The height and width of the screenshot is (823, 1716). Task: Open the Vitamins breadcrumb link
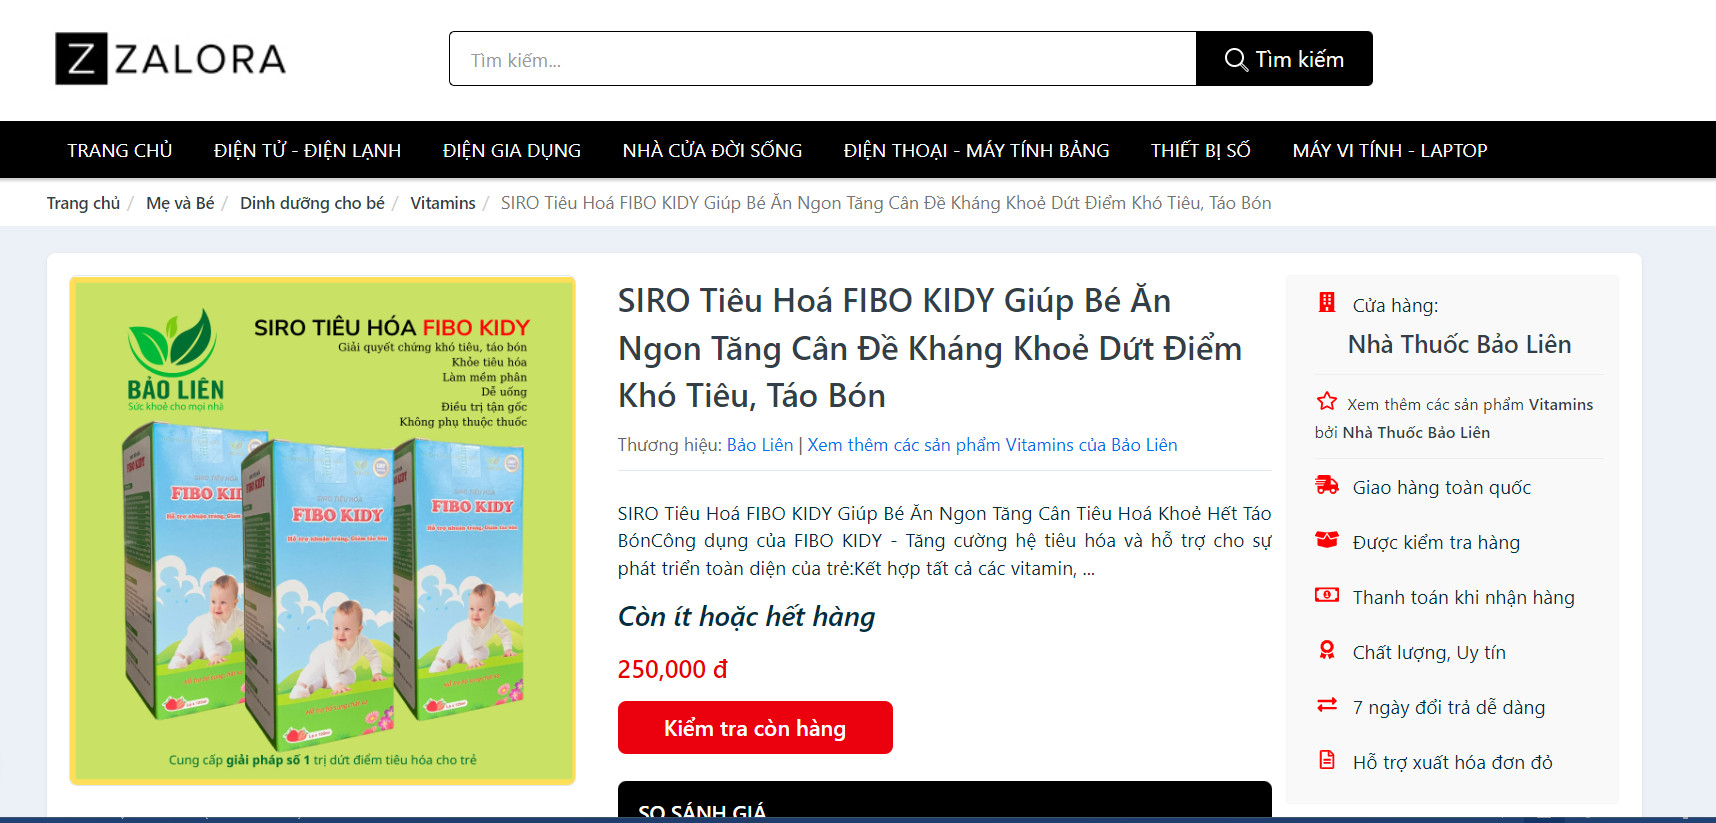click(x=443, y=203)
